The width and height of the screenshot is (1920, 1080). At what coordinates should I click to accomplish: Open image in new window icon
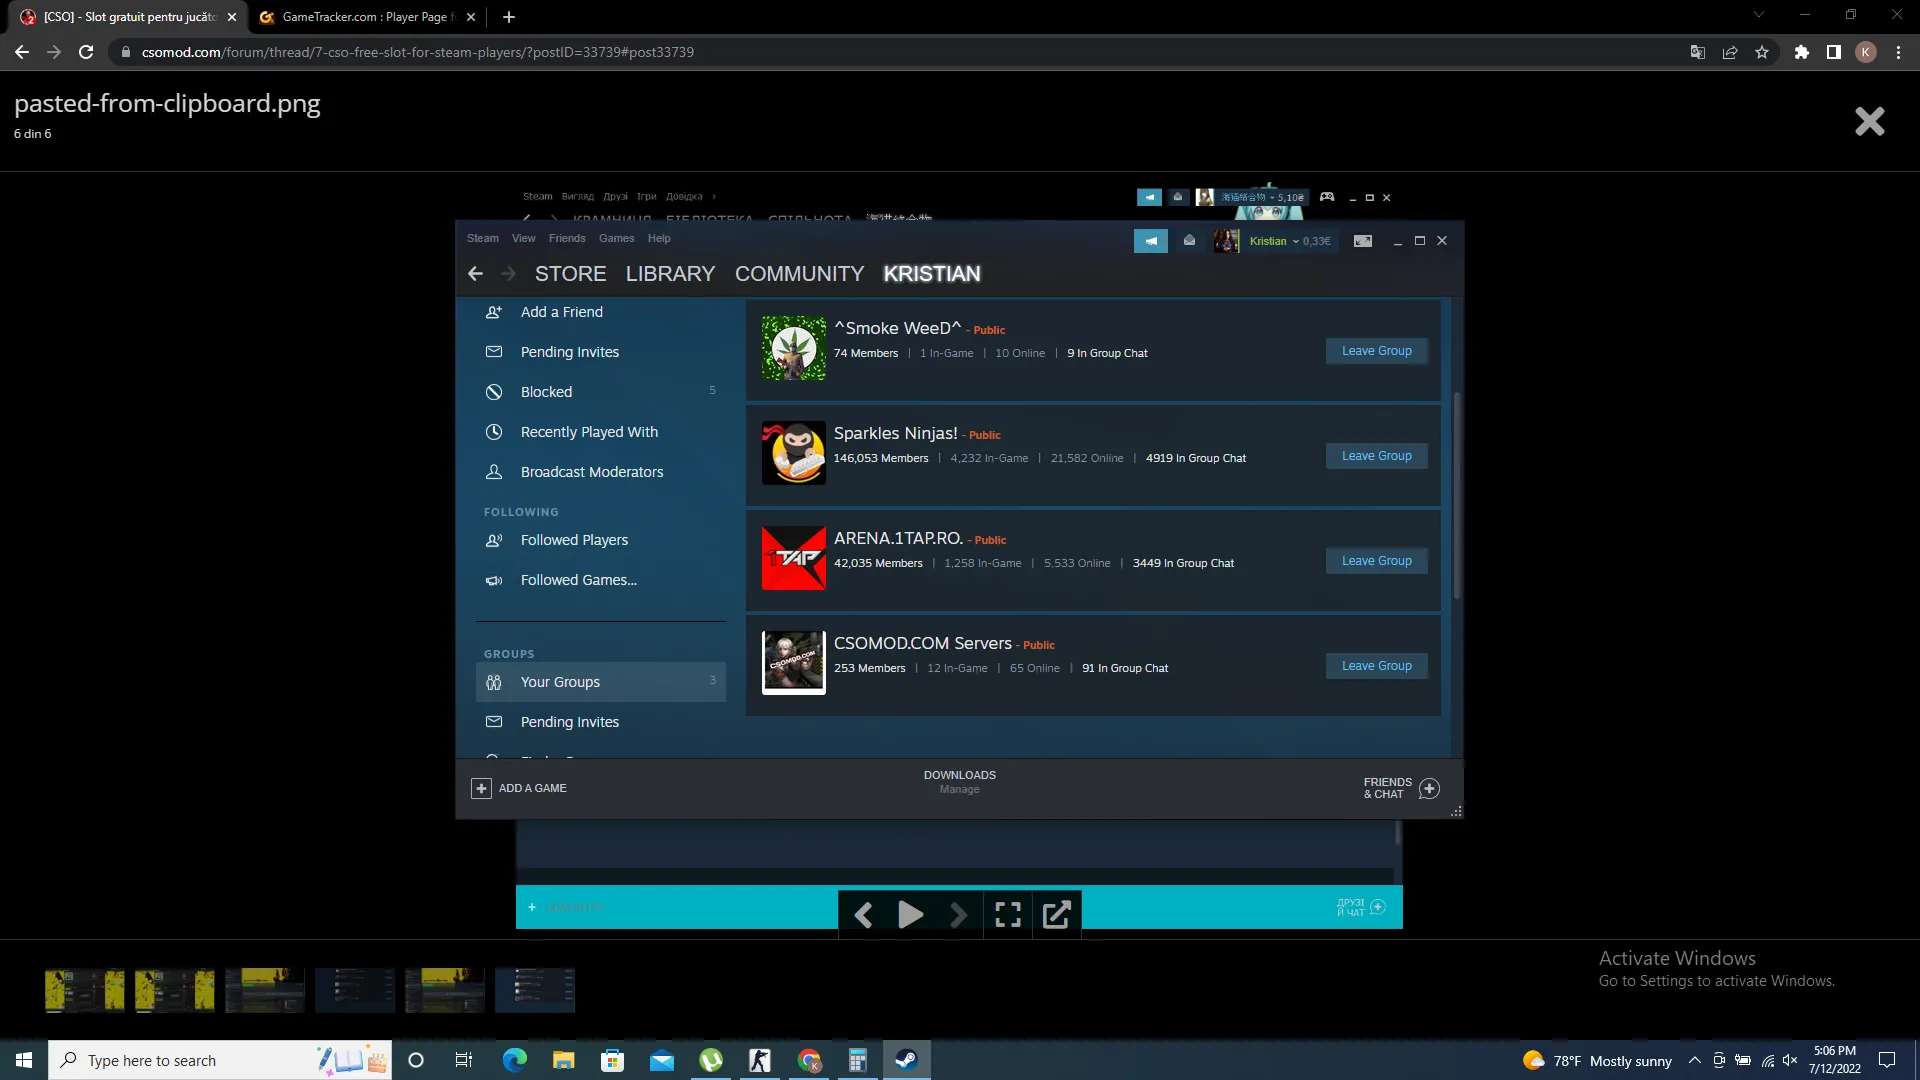(1056, 914)
